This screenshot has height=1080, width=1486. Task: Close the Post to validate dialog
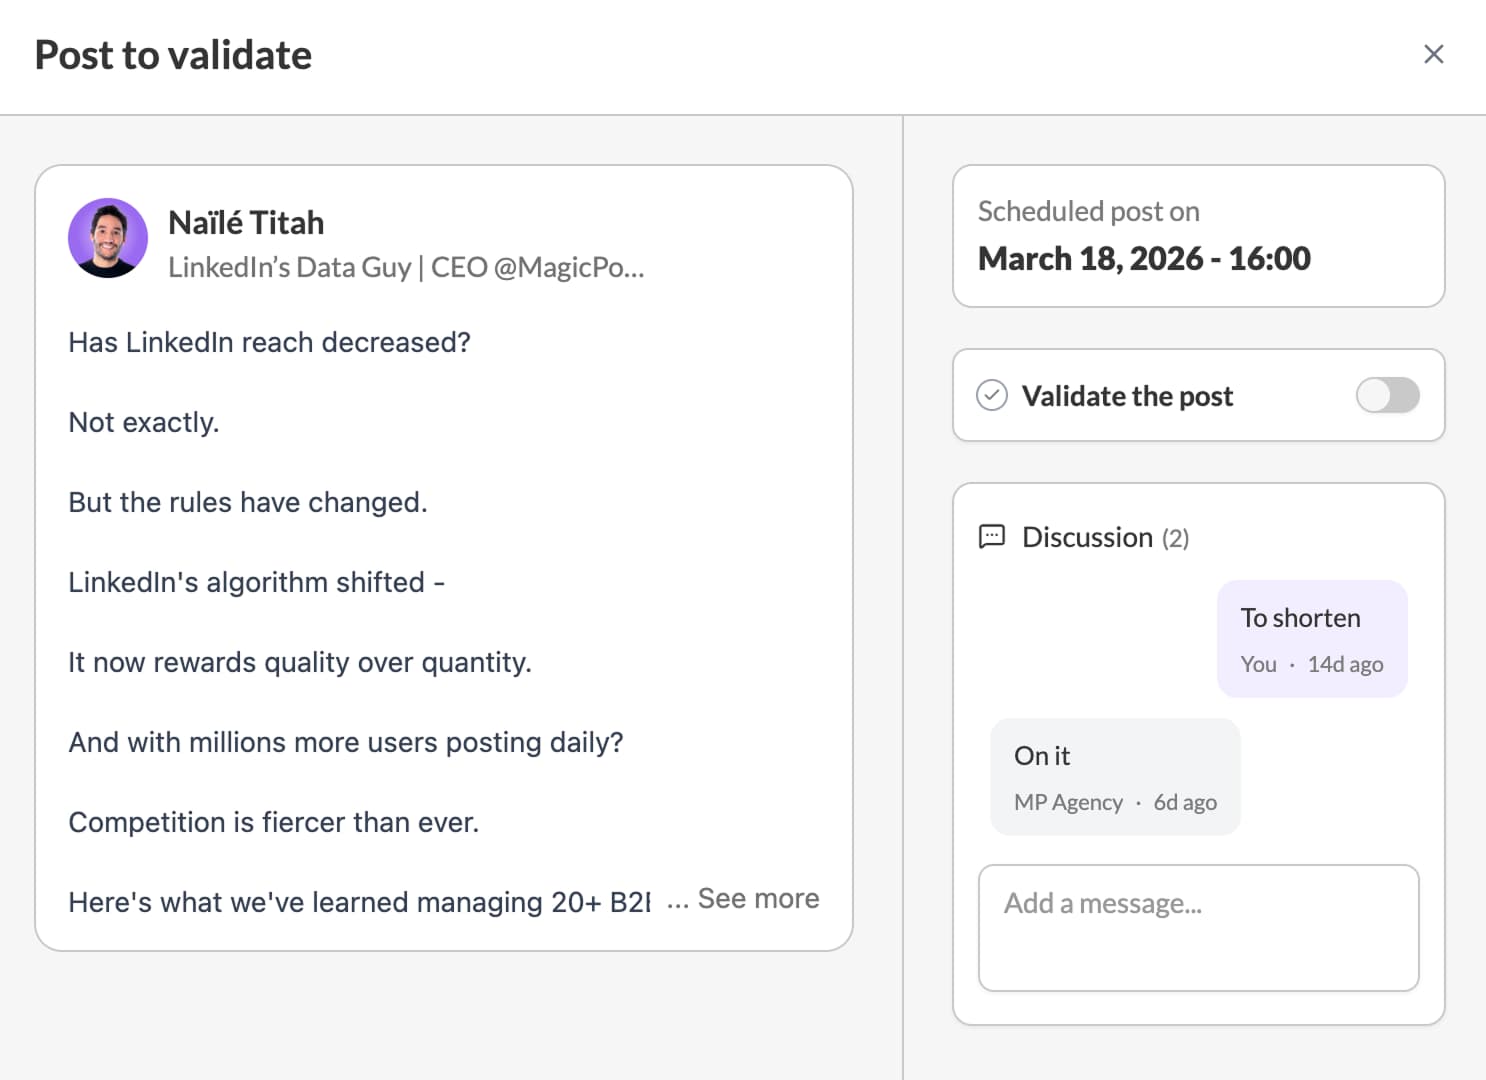[1433, 55]
